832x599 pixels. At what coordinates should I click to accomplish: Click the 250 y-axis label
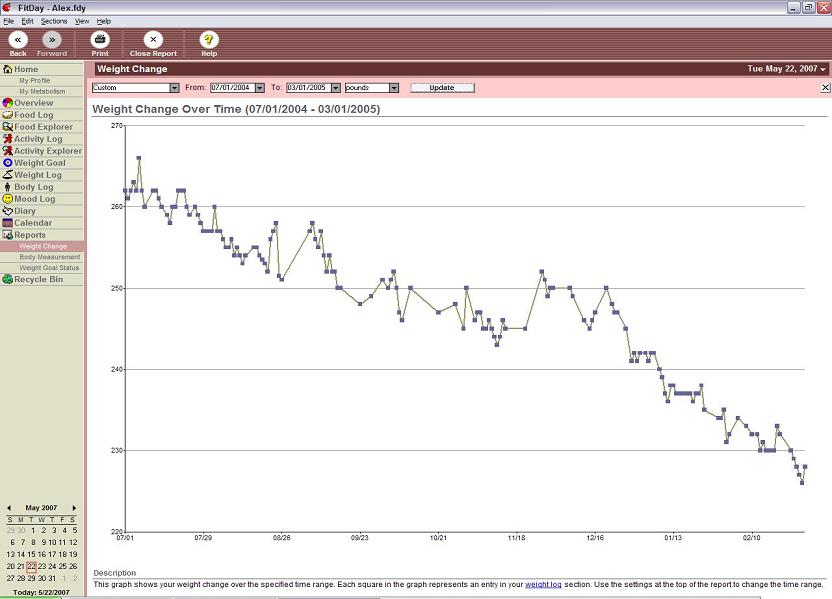coord(117,289)
